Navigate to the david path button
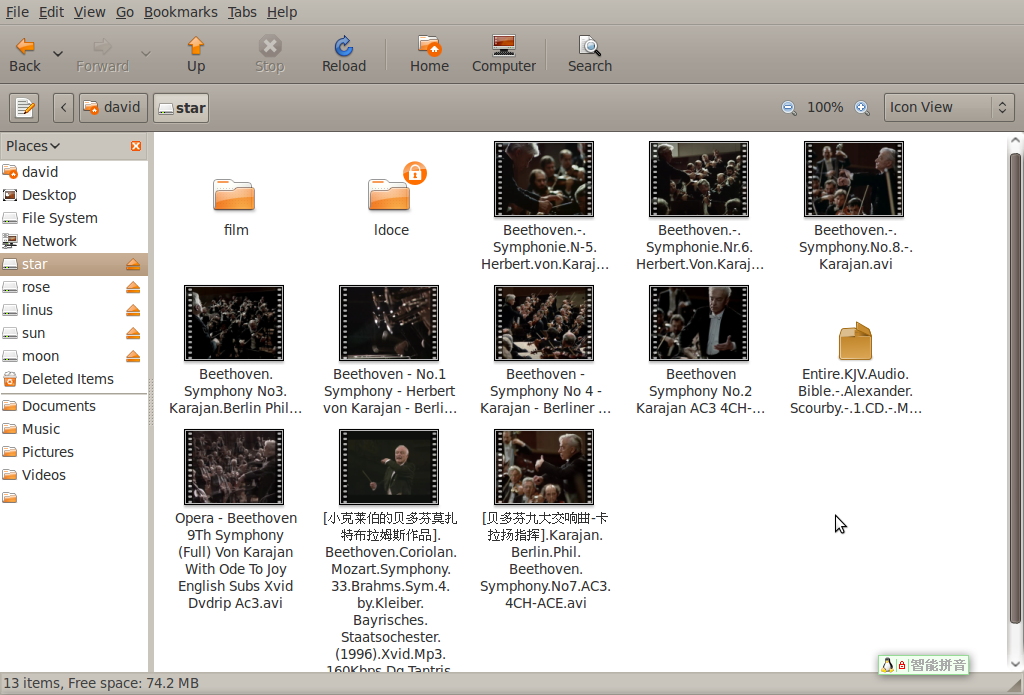The width and height of the screenshot is (1024, 695). (113, 108)
